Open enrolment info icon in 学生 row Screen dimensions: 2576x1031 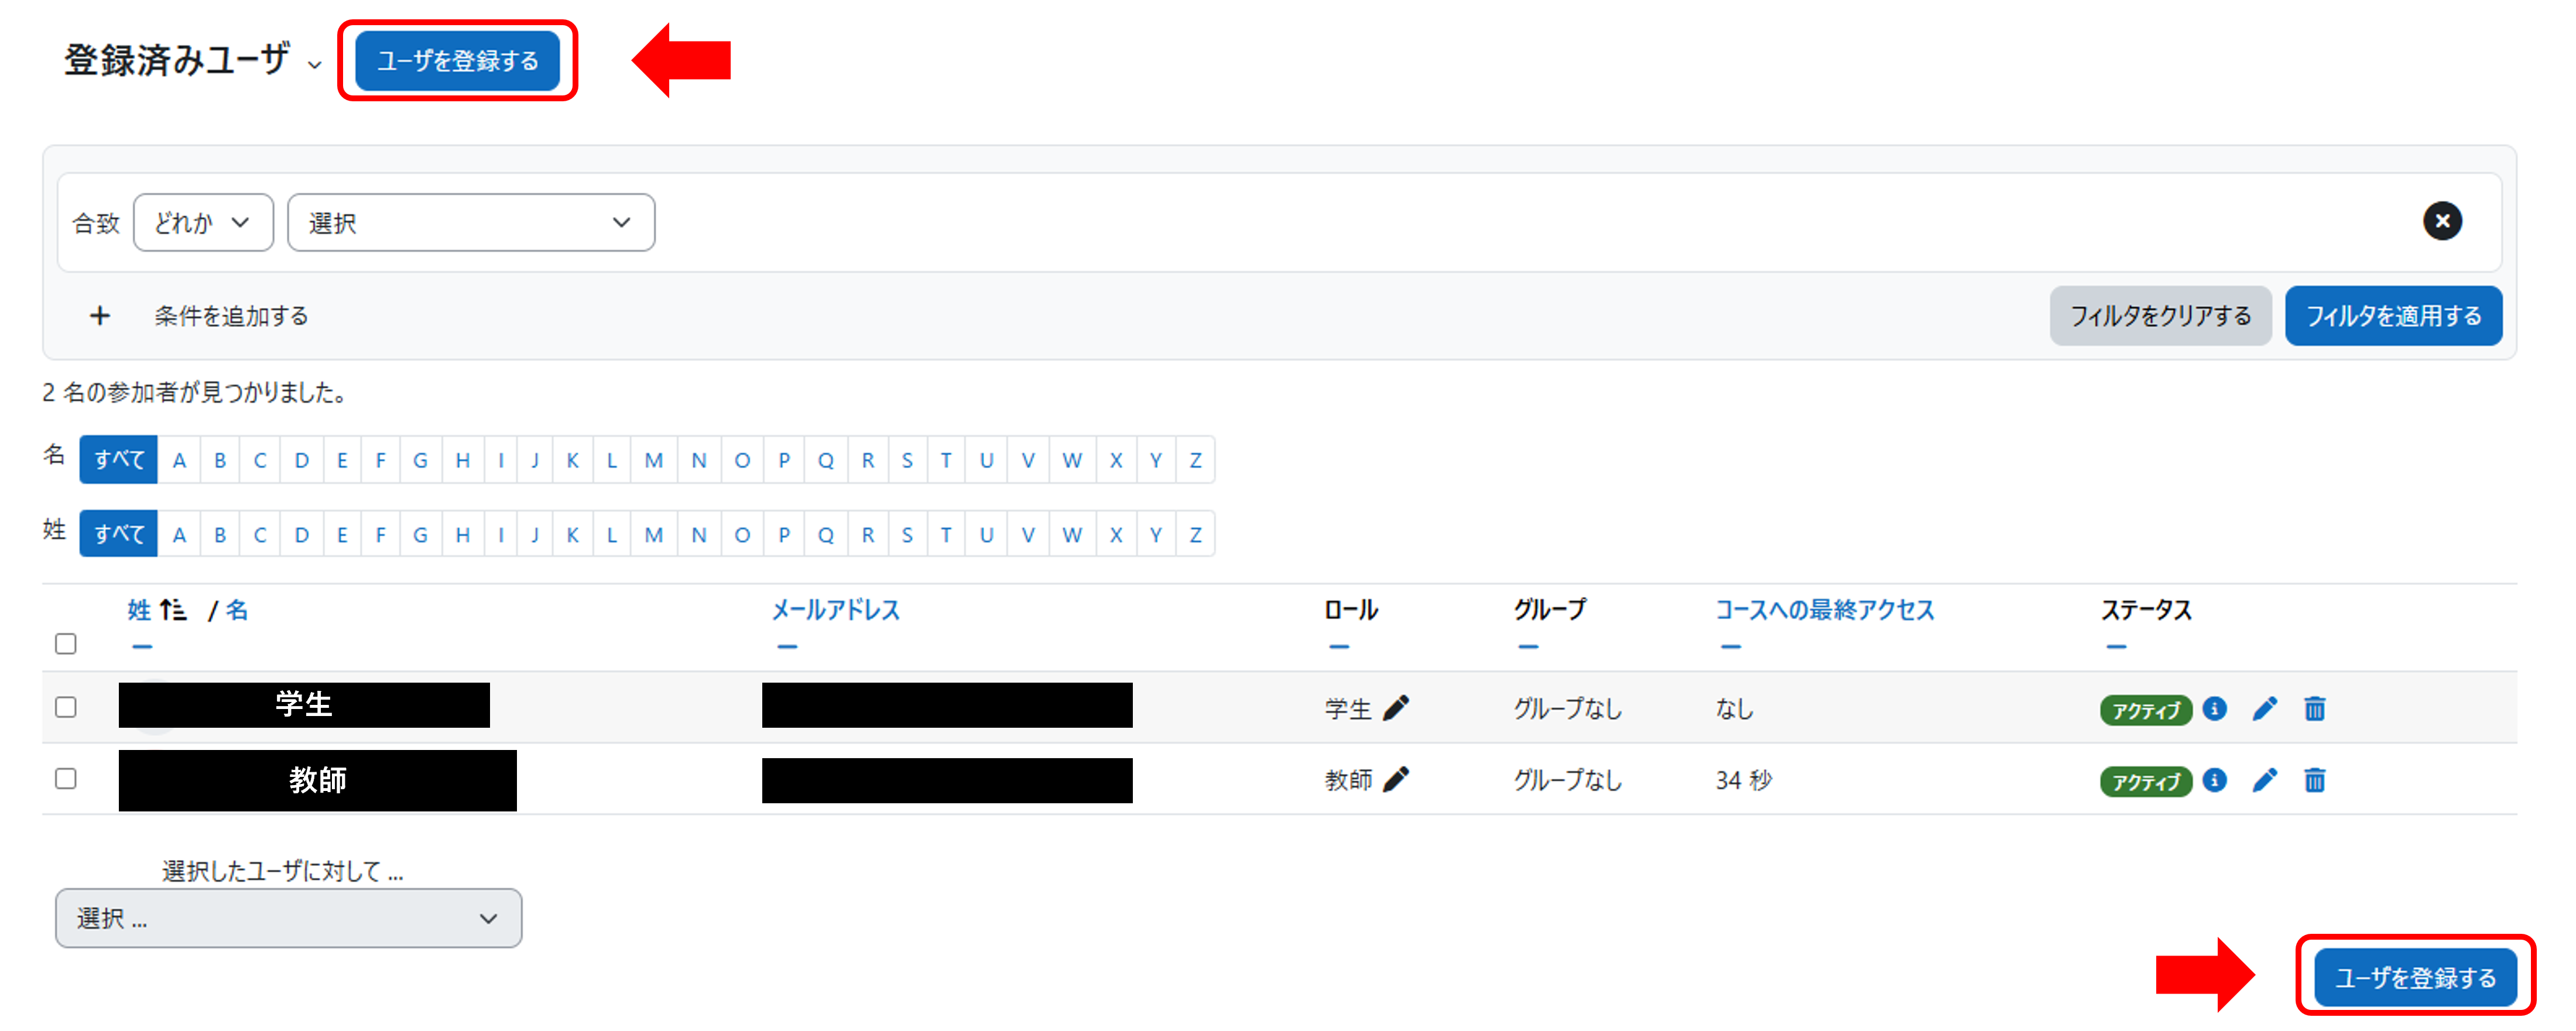[2215, 709]
